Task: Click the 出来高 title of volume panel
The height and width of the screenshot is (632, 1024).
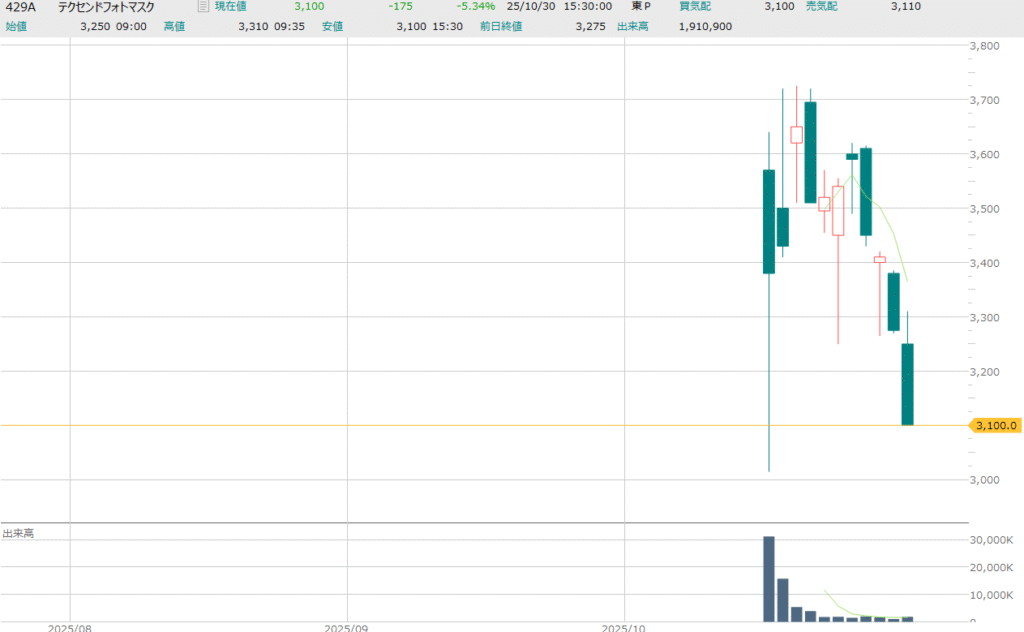Action: click(x=18, y=534)
